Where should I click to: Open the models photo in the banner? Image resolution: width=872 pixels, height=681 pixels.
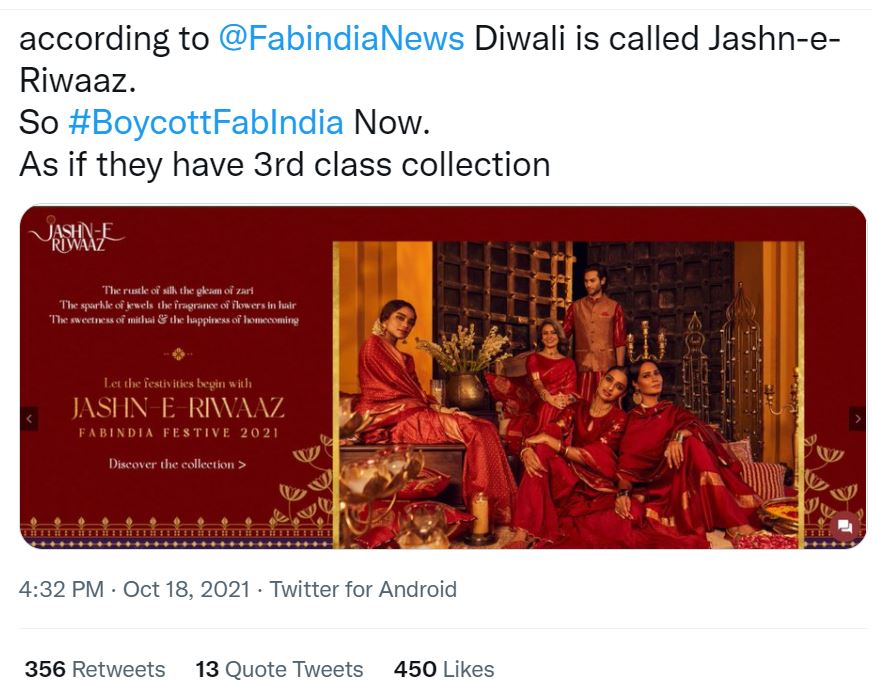pyautogui.click(x=570, y=395)
